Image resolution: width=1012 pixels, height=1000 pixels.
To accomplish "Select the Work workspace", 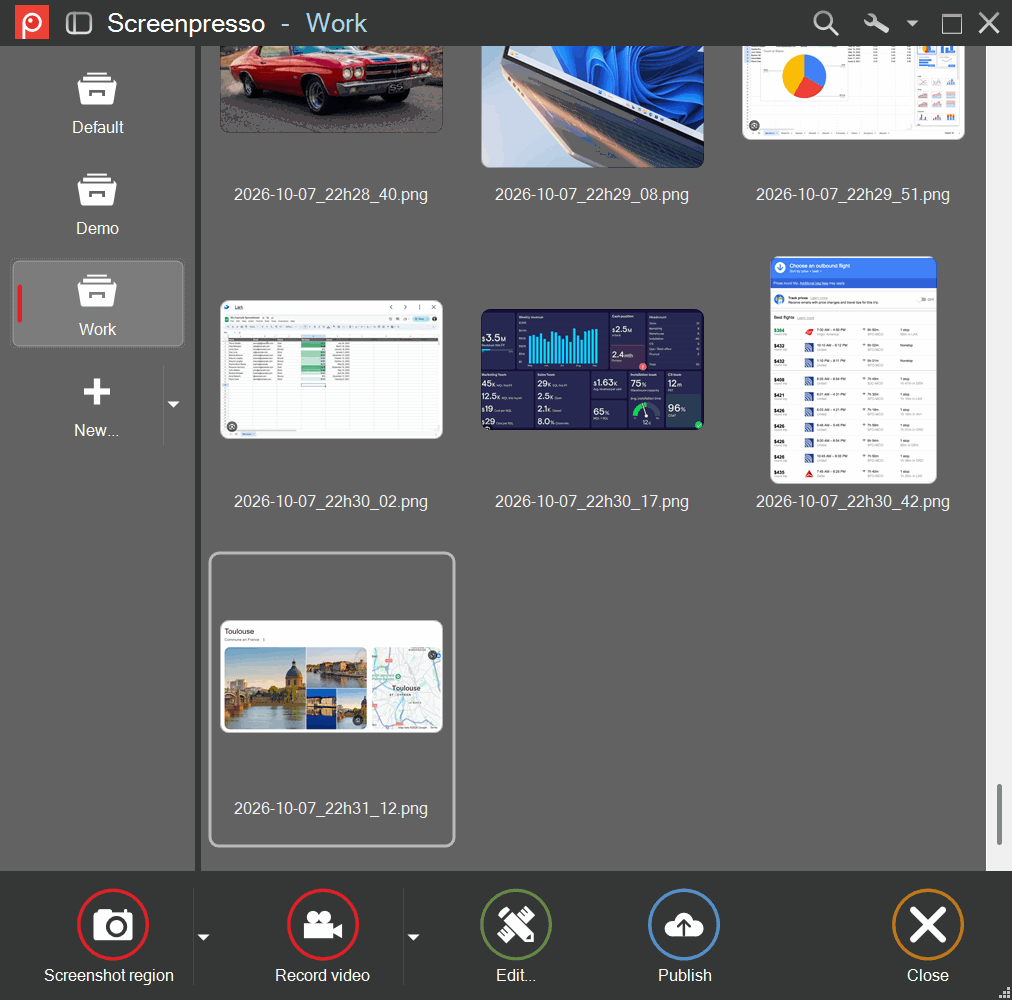I will 97,304.
